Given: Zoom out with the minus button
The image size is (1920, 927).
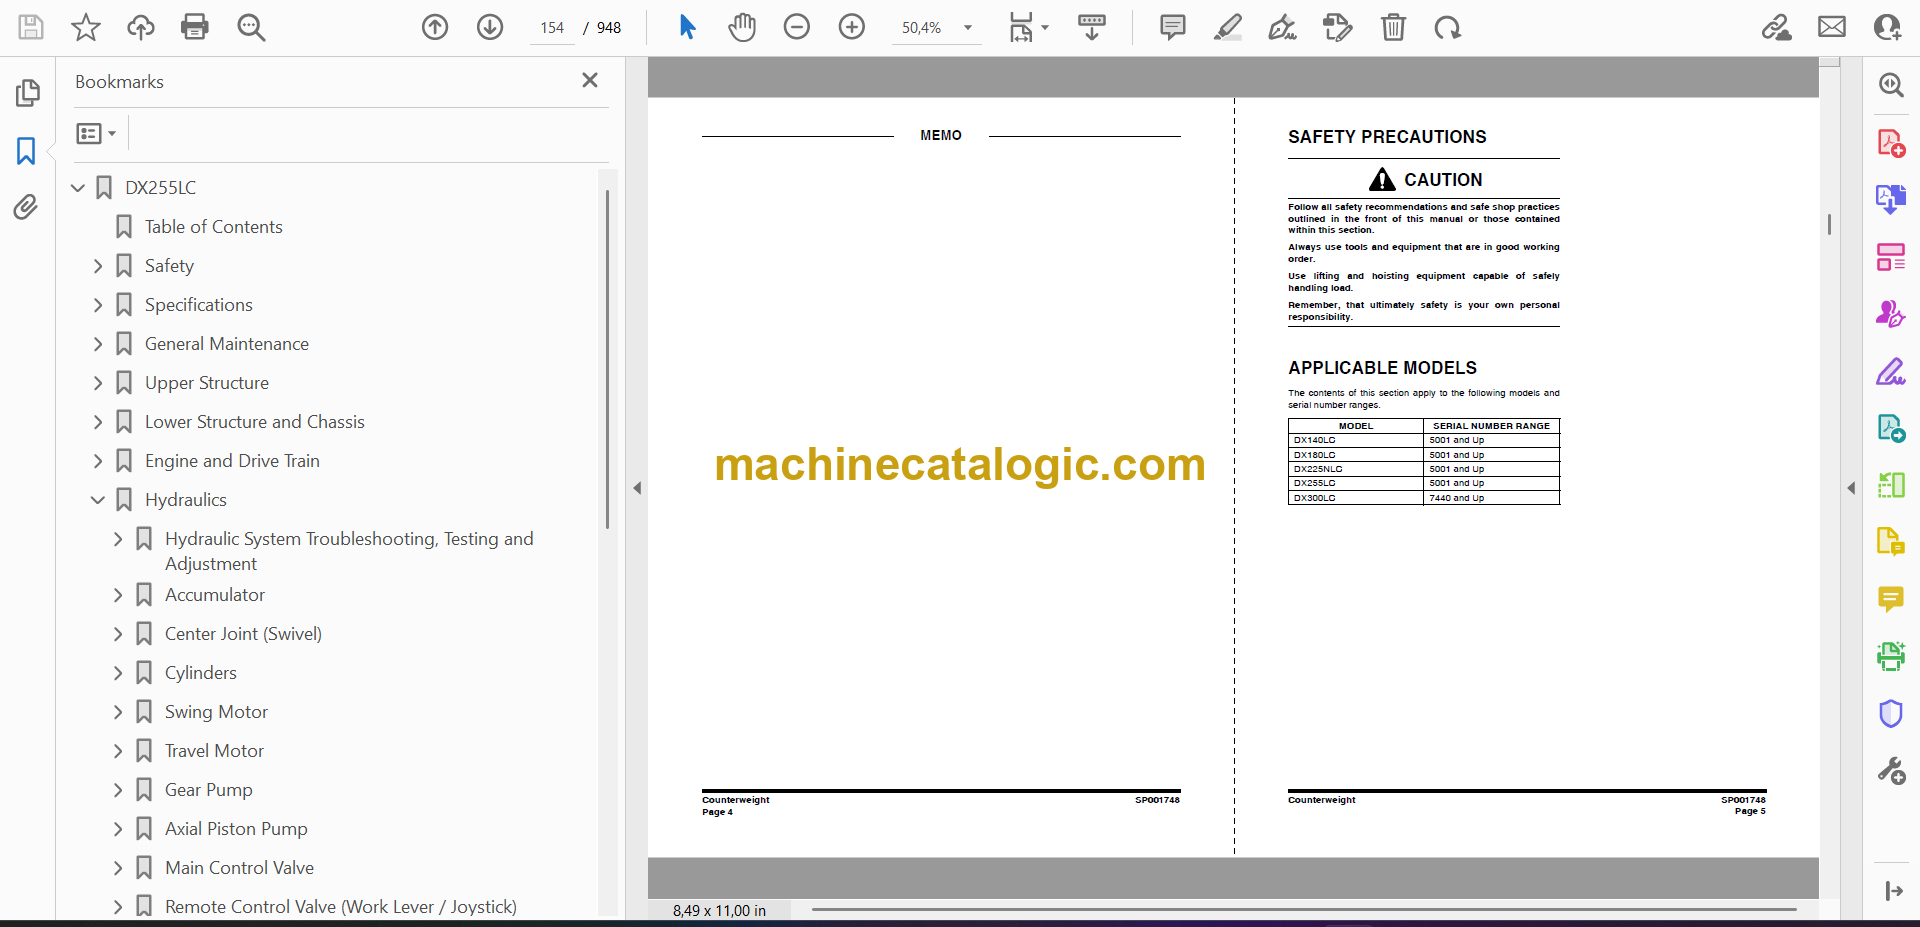Looking at the screenshot, I should [x=797, y=27].
